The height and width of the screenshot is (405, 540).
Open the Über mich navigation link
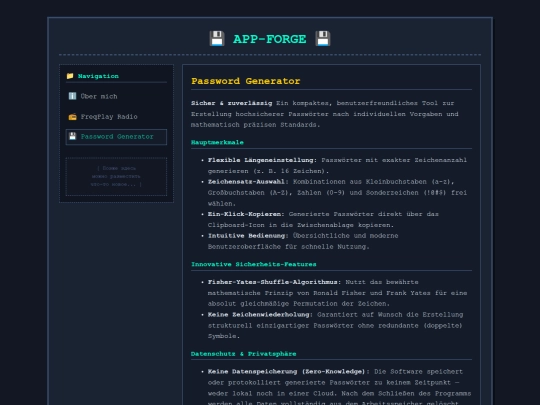tap(116, 96)
